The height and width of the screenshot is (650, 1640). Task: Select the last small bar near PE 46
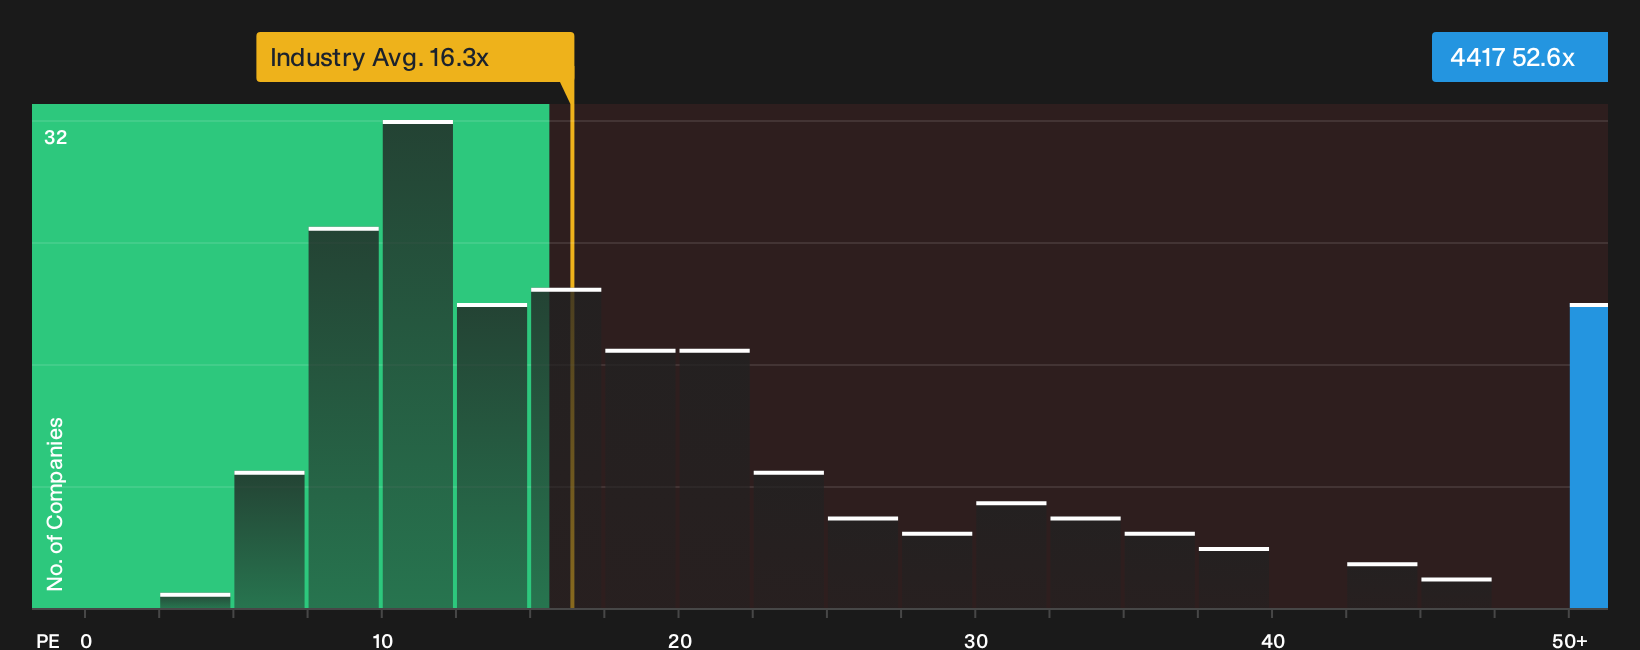(1456, 593)
